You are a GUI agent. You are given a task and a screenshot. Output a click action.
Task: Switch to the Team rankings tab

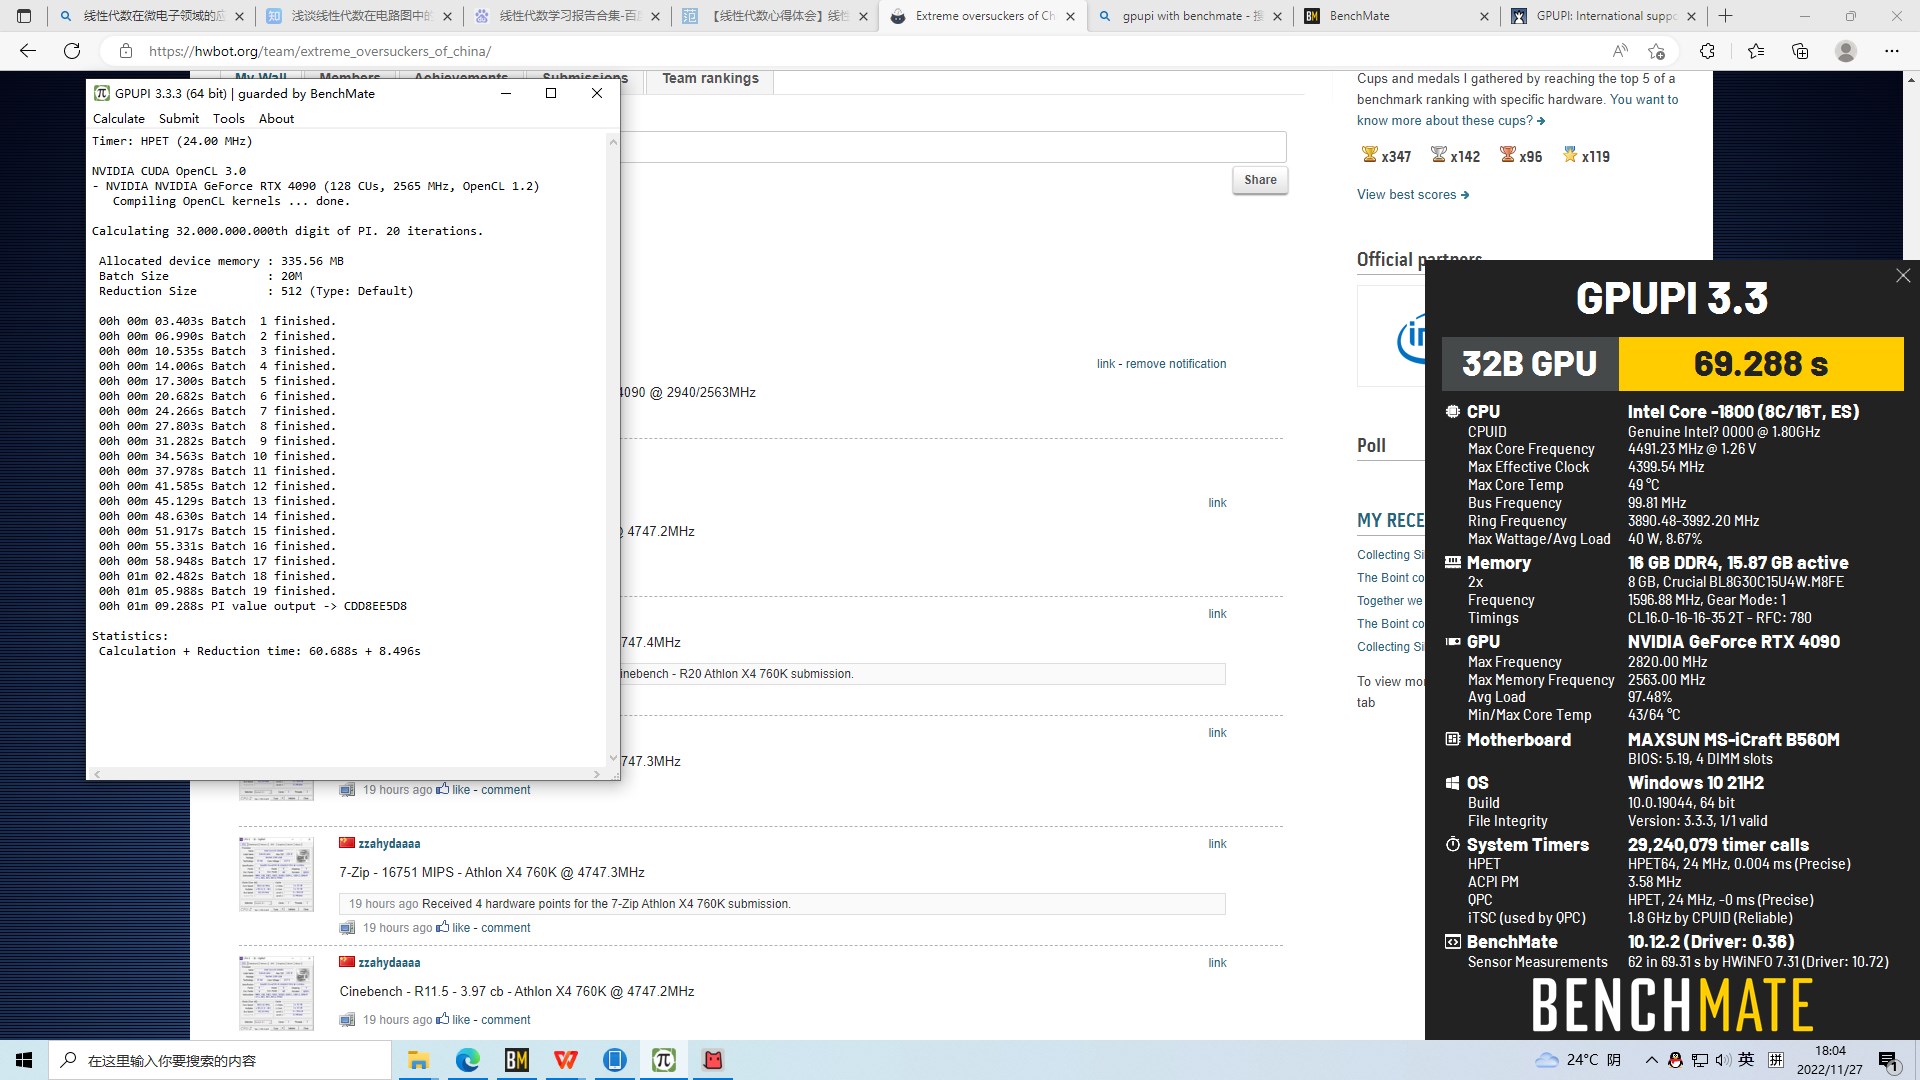point(710,79)
